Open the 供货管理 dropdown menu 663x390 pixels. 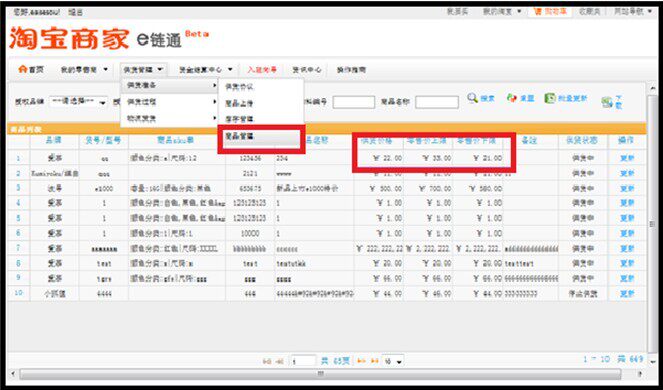coord(144,69)
